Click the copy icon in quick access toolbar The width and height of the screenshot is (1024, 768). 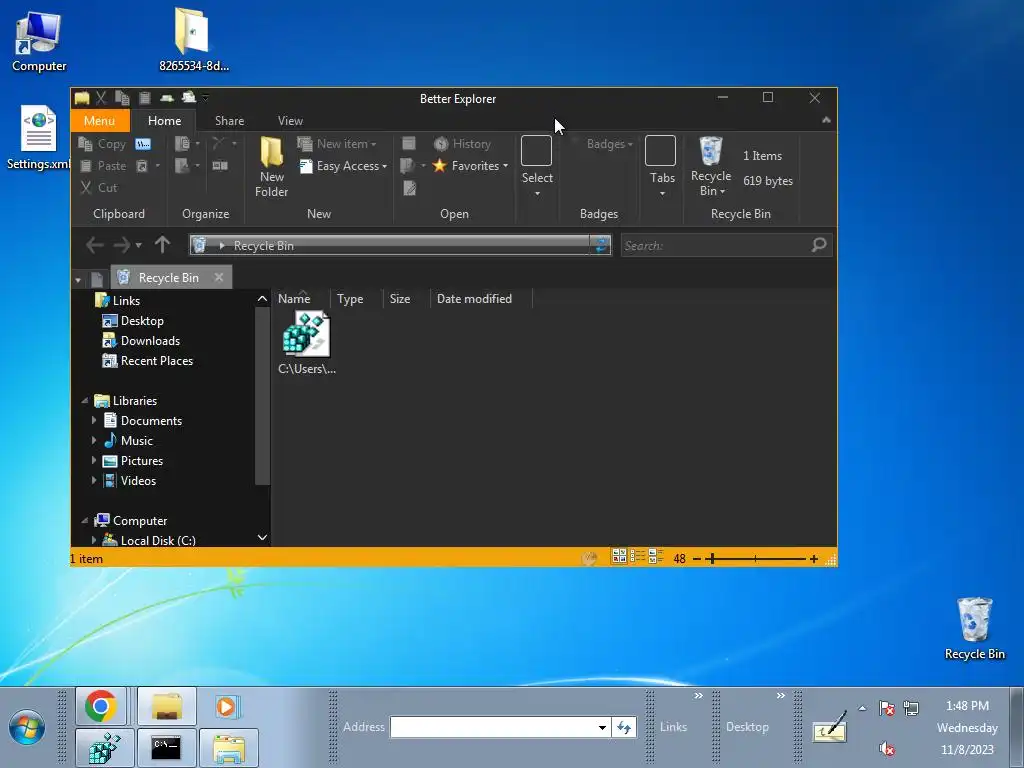[x=122, y=98]
